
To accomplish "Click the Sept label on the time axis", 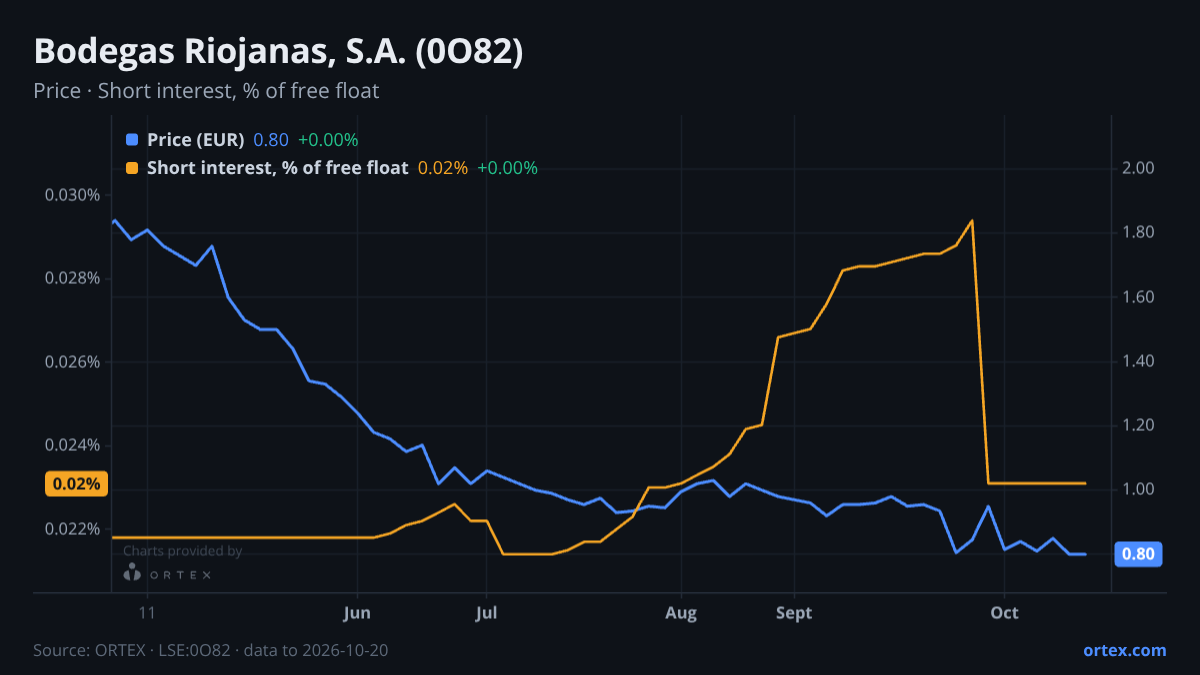I will point(794,613).
